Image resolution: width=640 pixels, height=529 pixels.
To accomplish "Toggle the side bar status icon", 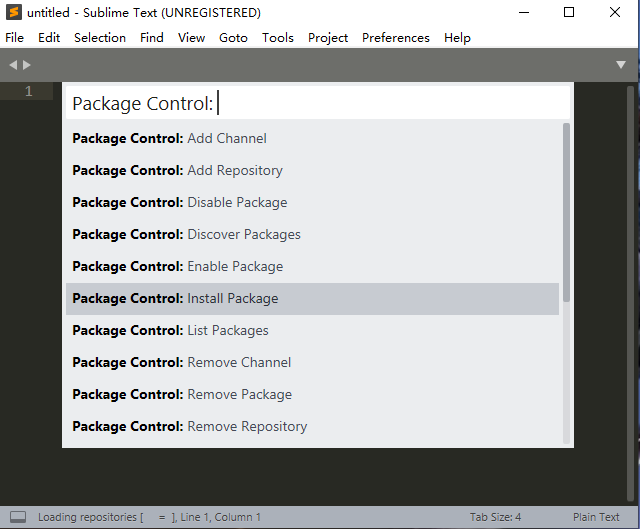I will (18, 517).
